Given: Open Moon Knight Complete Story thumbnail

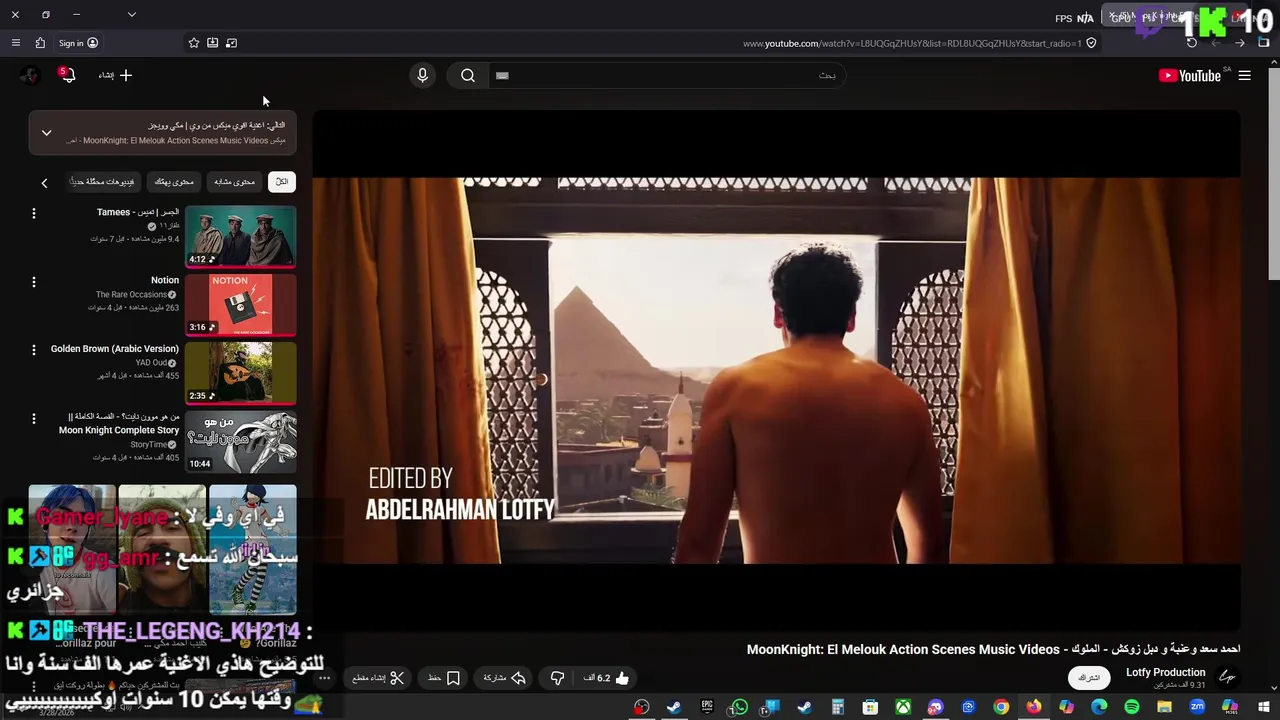Looking at the screenshot, I should click(x=240, y=441).
